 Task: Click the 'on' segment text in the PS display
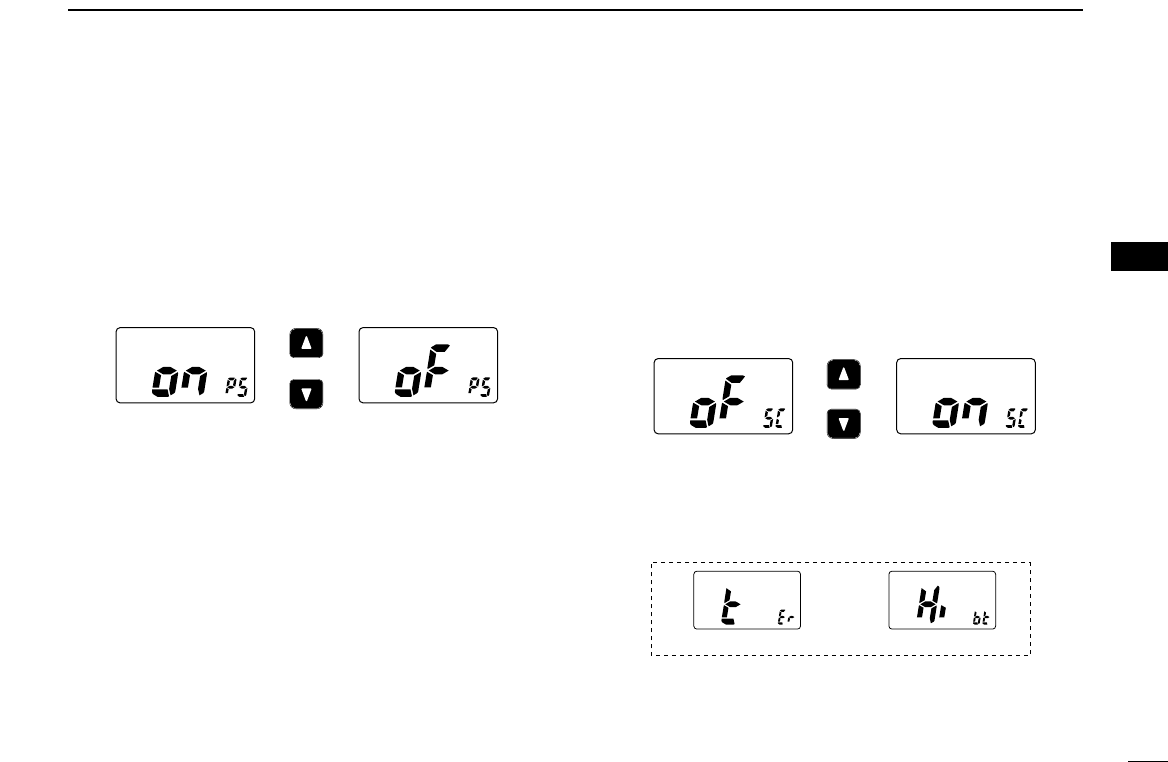coord(180,382)
